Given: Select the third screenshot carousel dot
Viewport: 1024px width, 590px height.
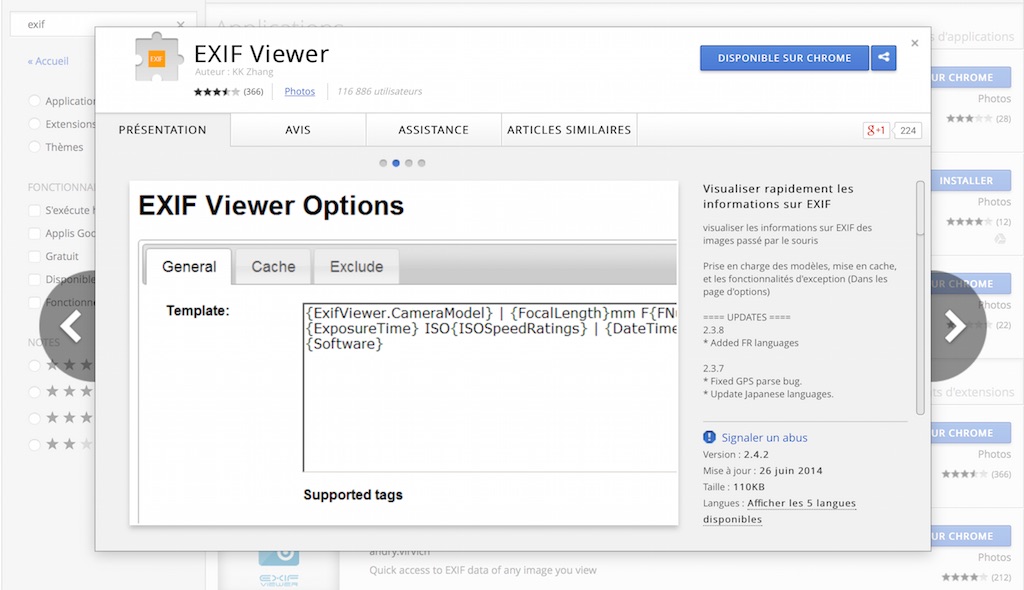Looking at the screenshot, I should coord(409,163).
